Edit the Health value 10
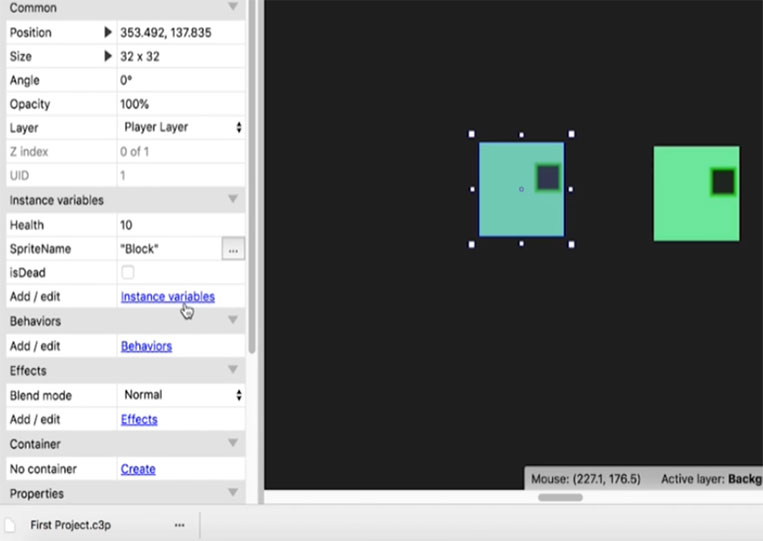This screenshot has height=541, width=763. point(181,225)
